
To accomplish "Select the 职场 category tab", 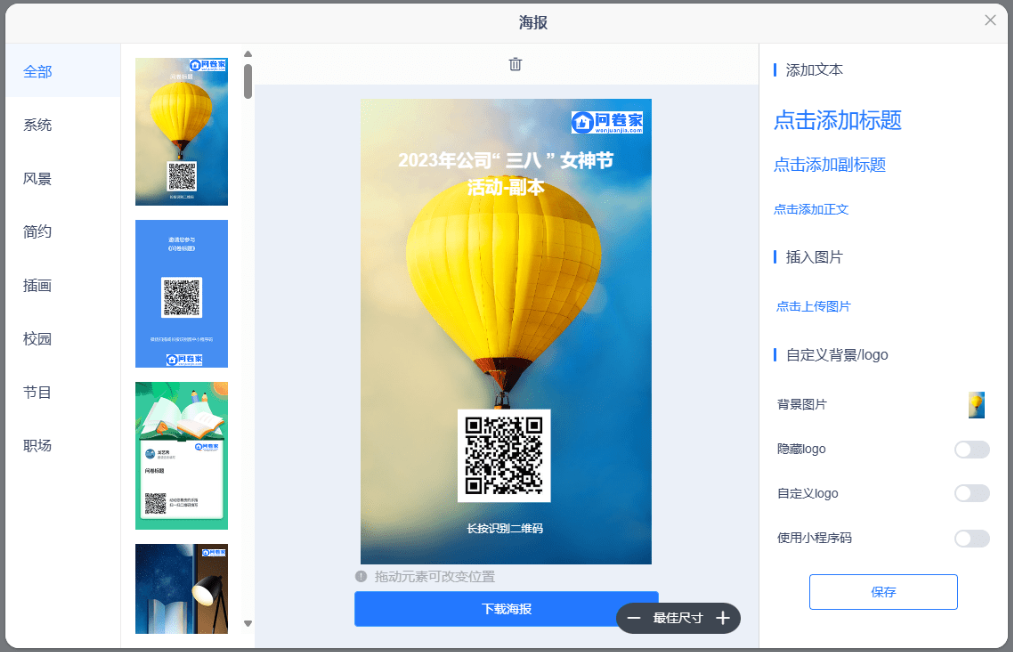I will (63, 445).
